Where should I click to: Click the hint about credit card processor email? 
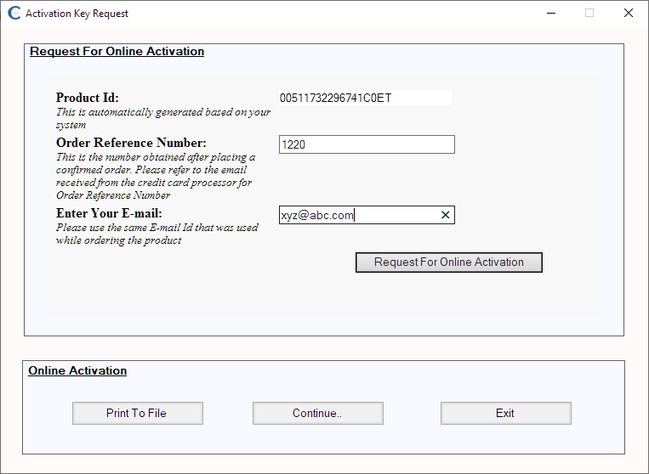(155, 176)
